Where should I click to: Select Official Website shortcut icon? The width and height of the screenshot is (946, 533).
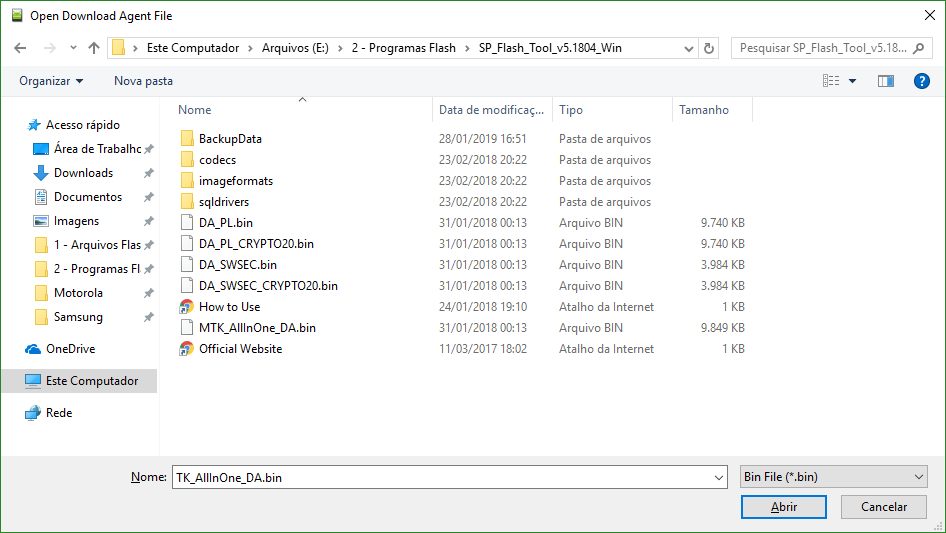[x=186, y=349]
